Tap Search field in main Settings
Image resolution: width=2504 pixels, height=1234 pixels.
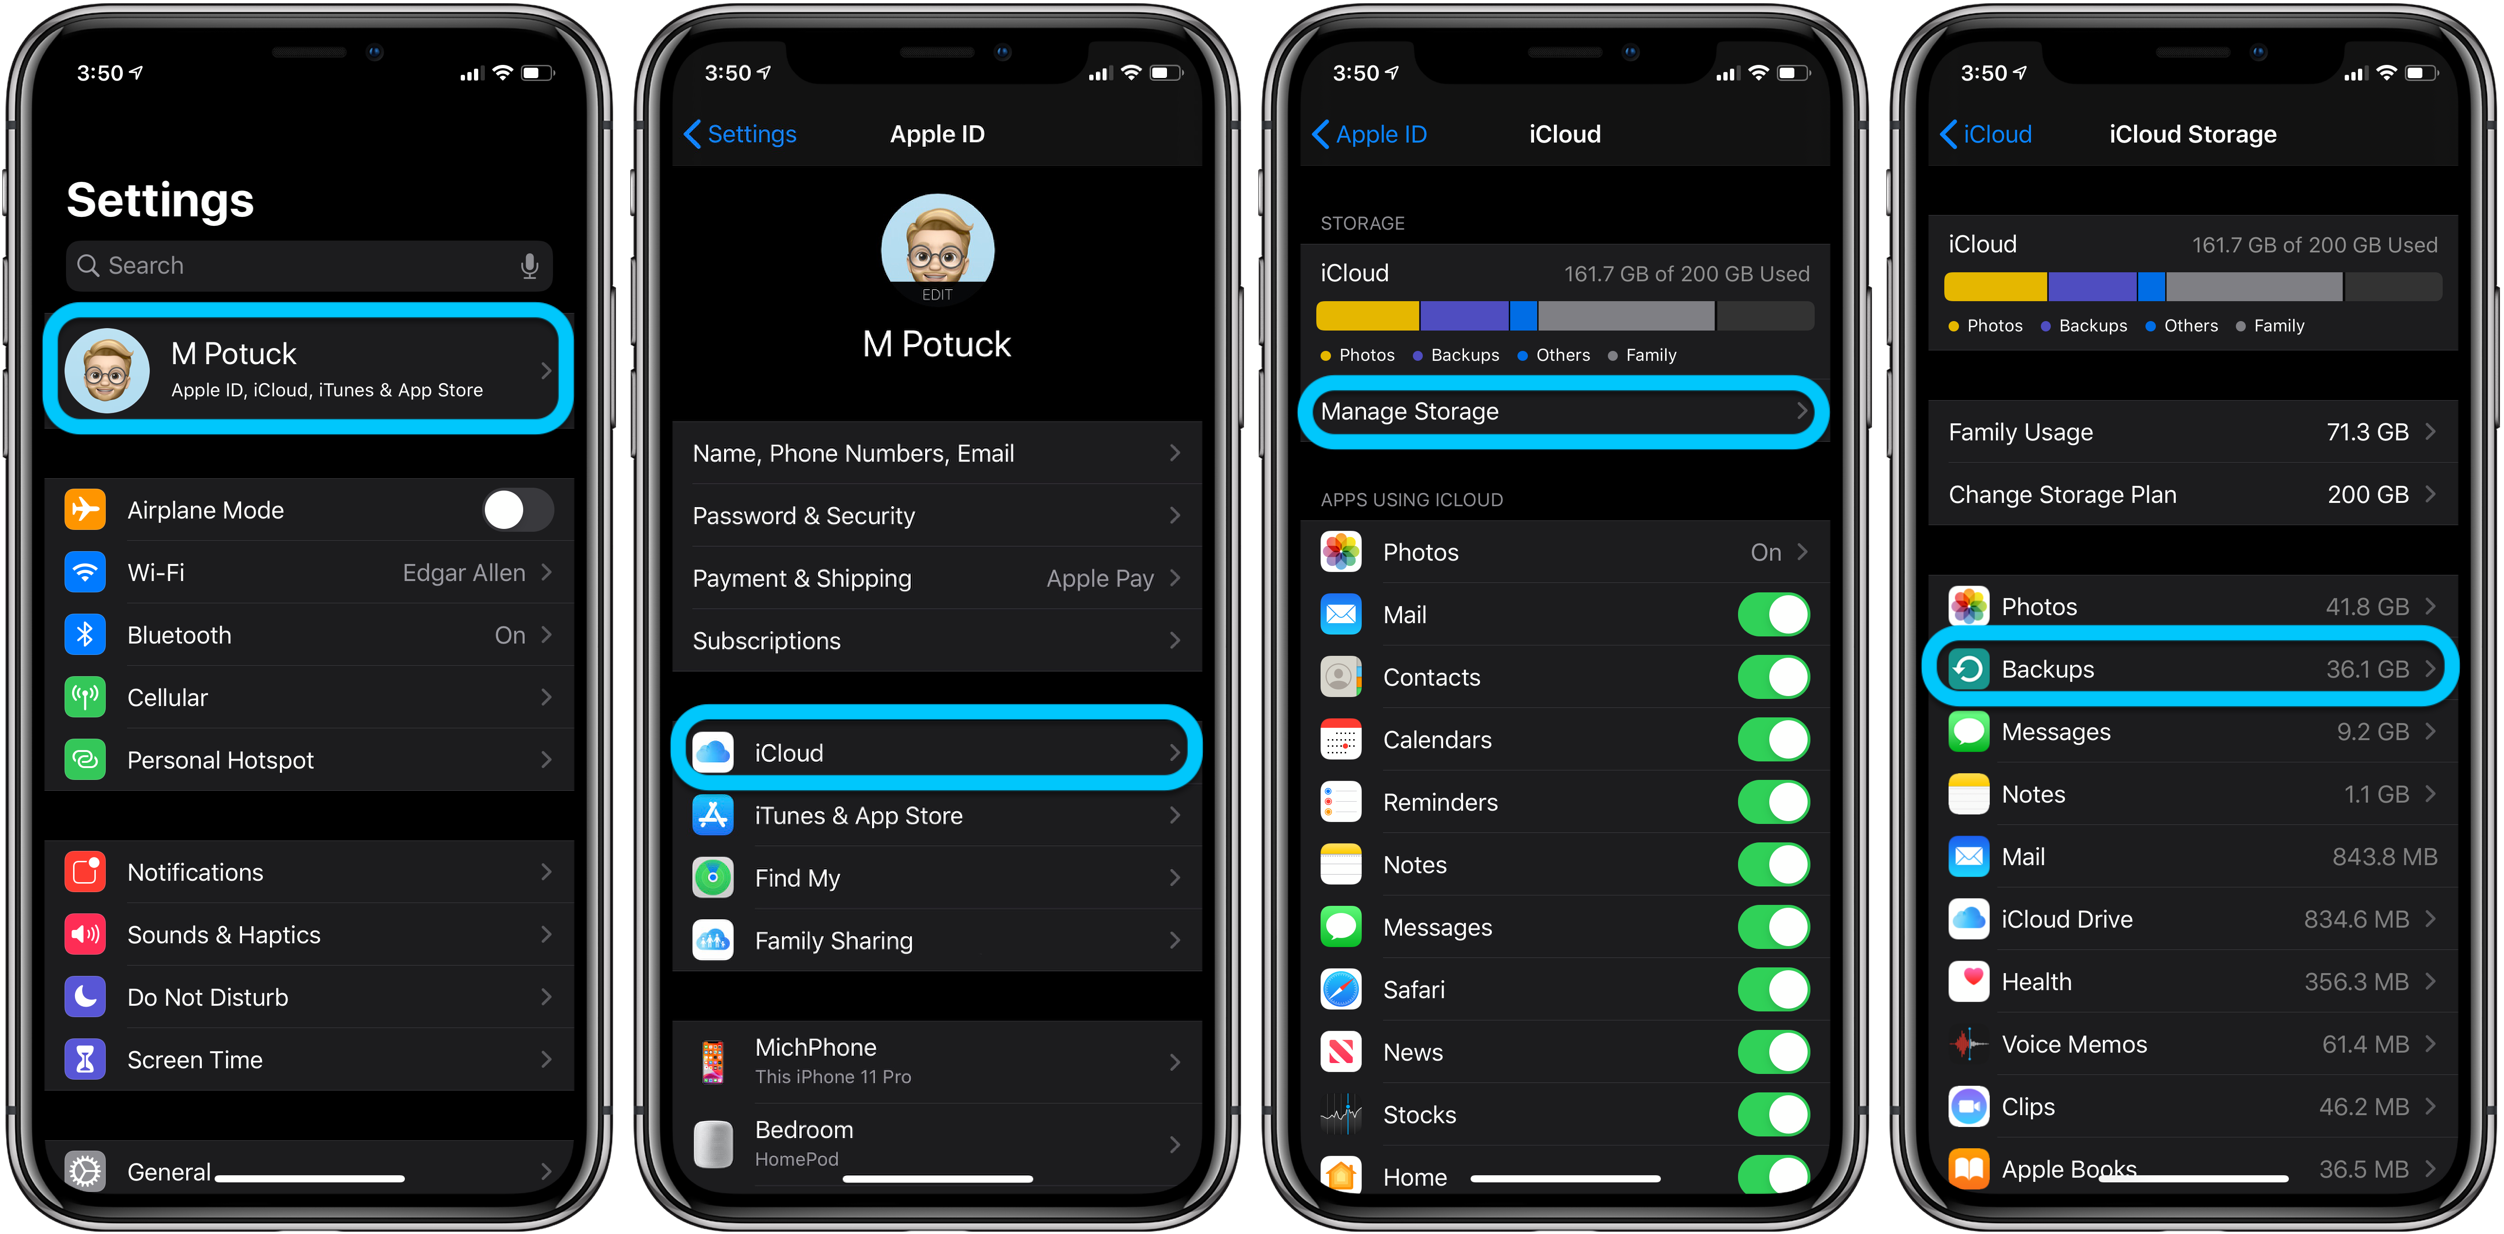tap(315, 263)
